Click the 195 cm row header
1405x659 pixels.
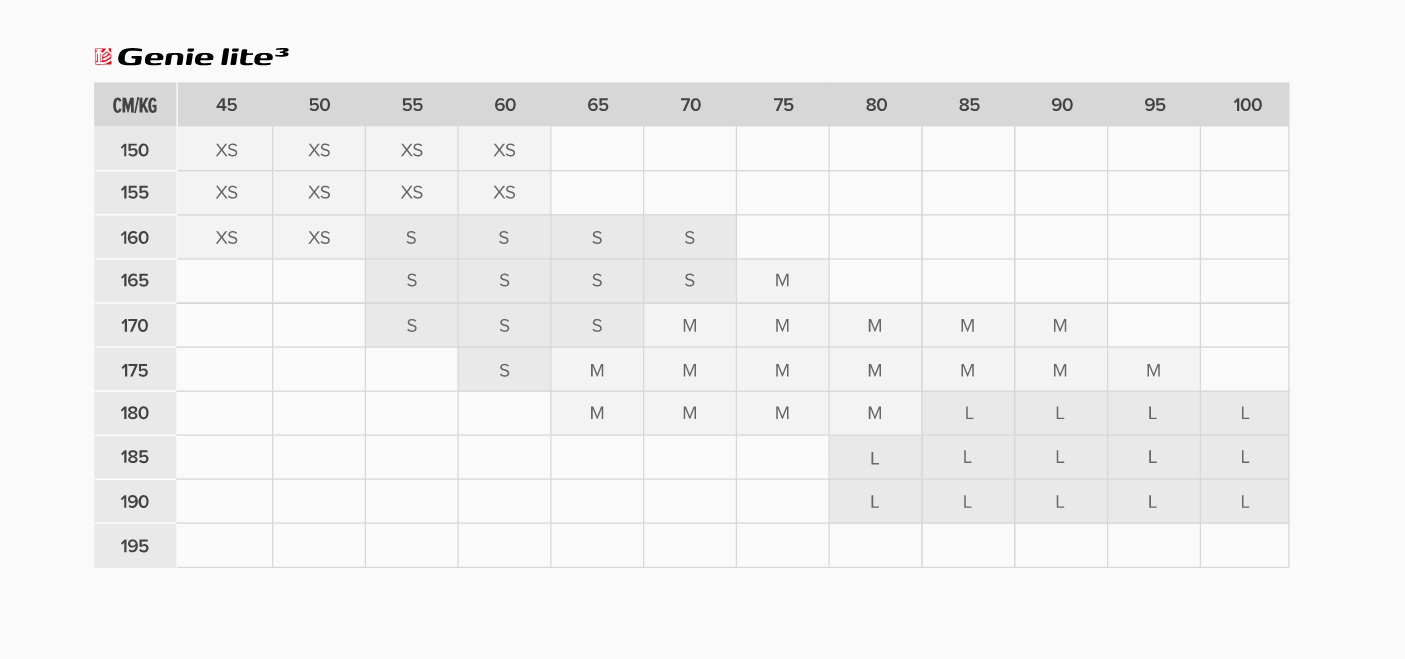coord(135,546)
